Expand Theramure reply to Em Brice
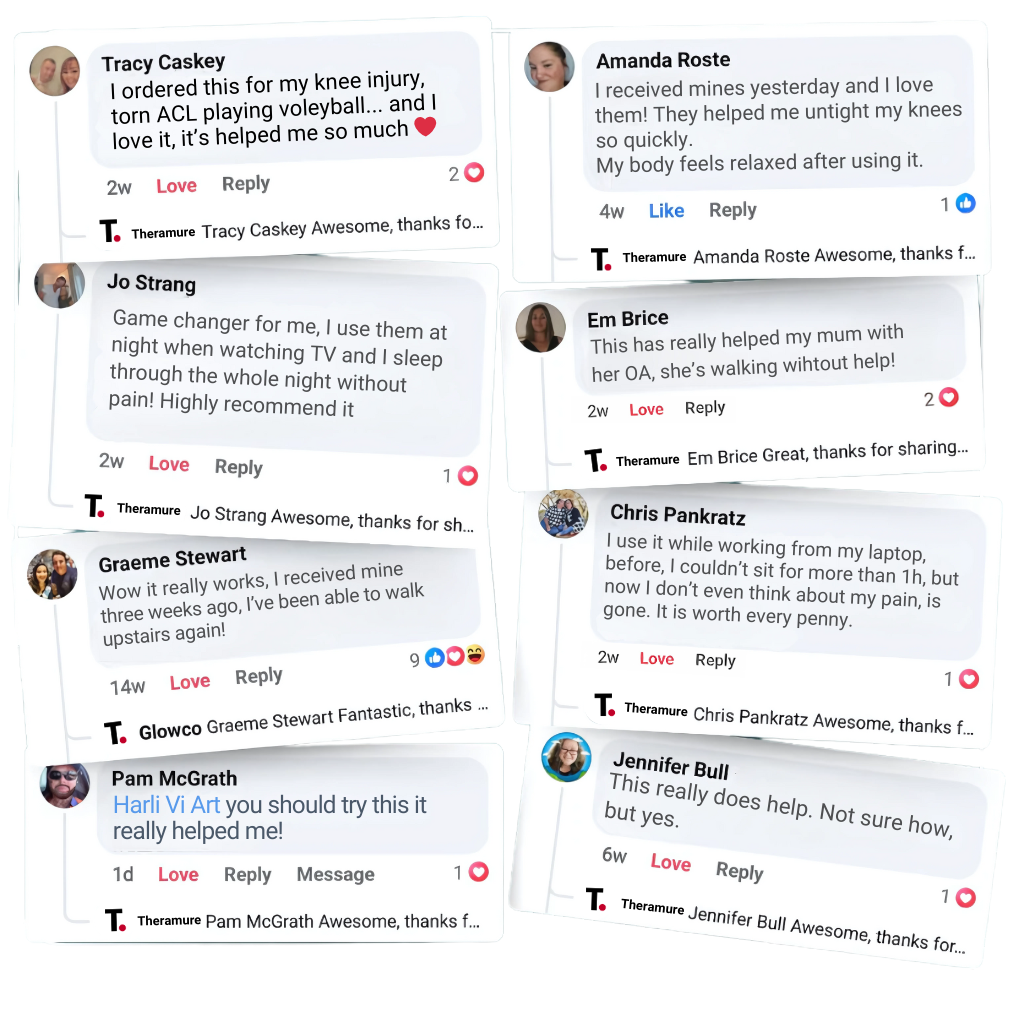1024x1024 pixels. 827,454
